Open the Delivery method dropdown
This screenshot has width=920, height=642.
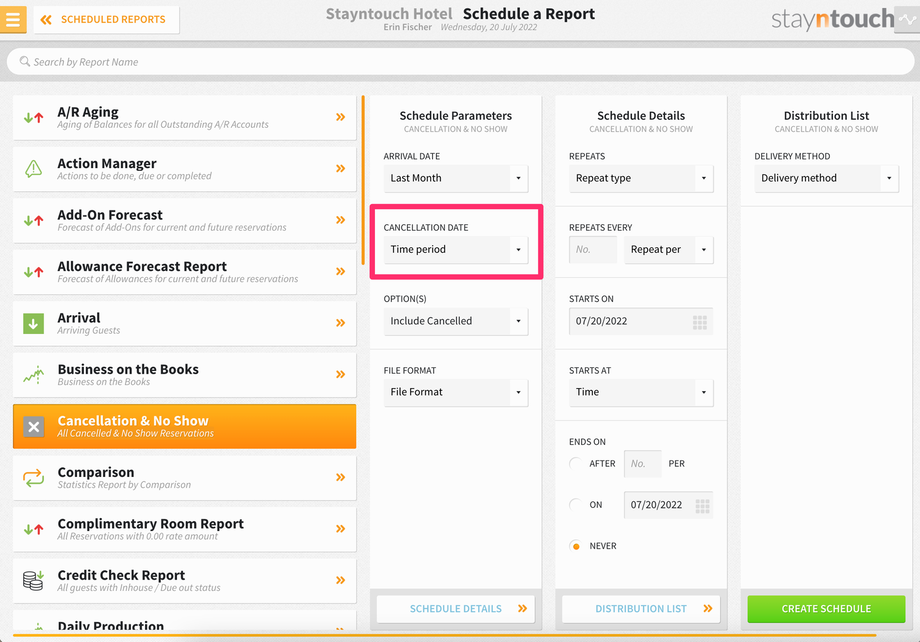click(827, 178)
